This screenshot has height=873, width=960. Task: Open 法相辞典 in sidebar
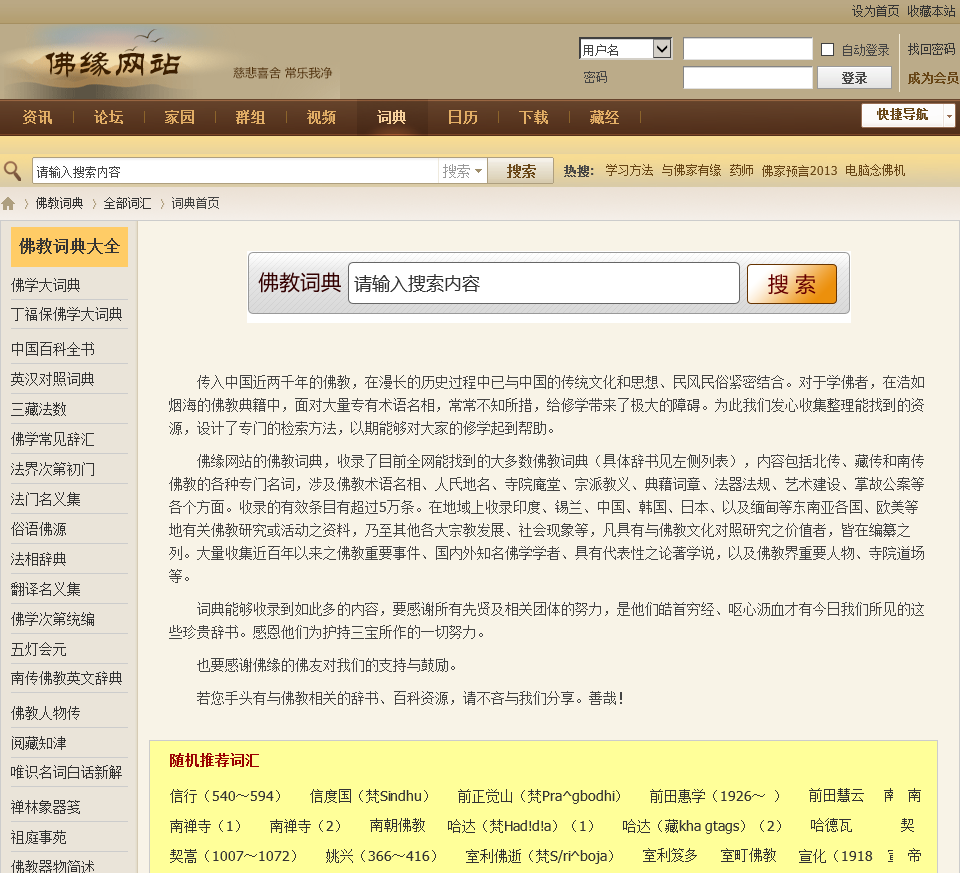point(39,559)
